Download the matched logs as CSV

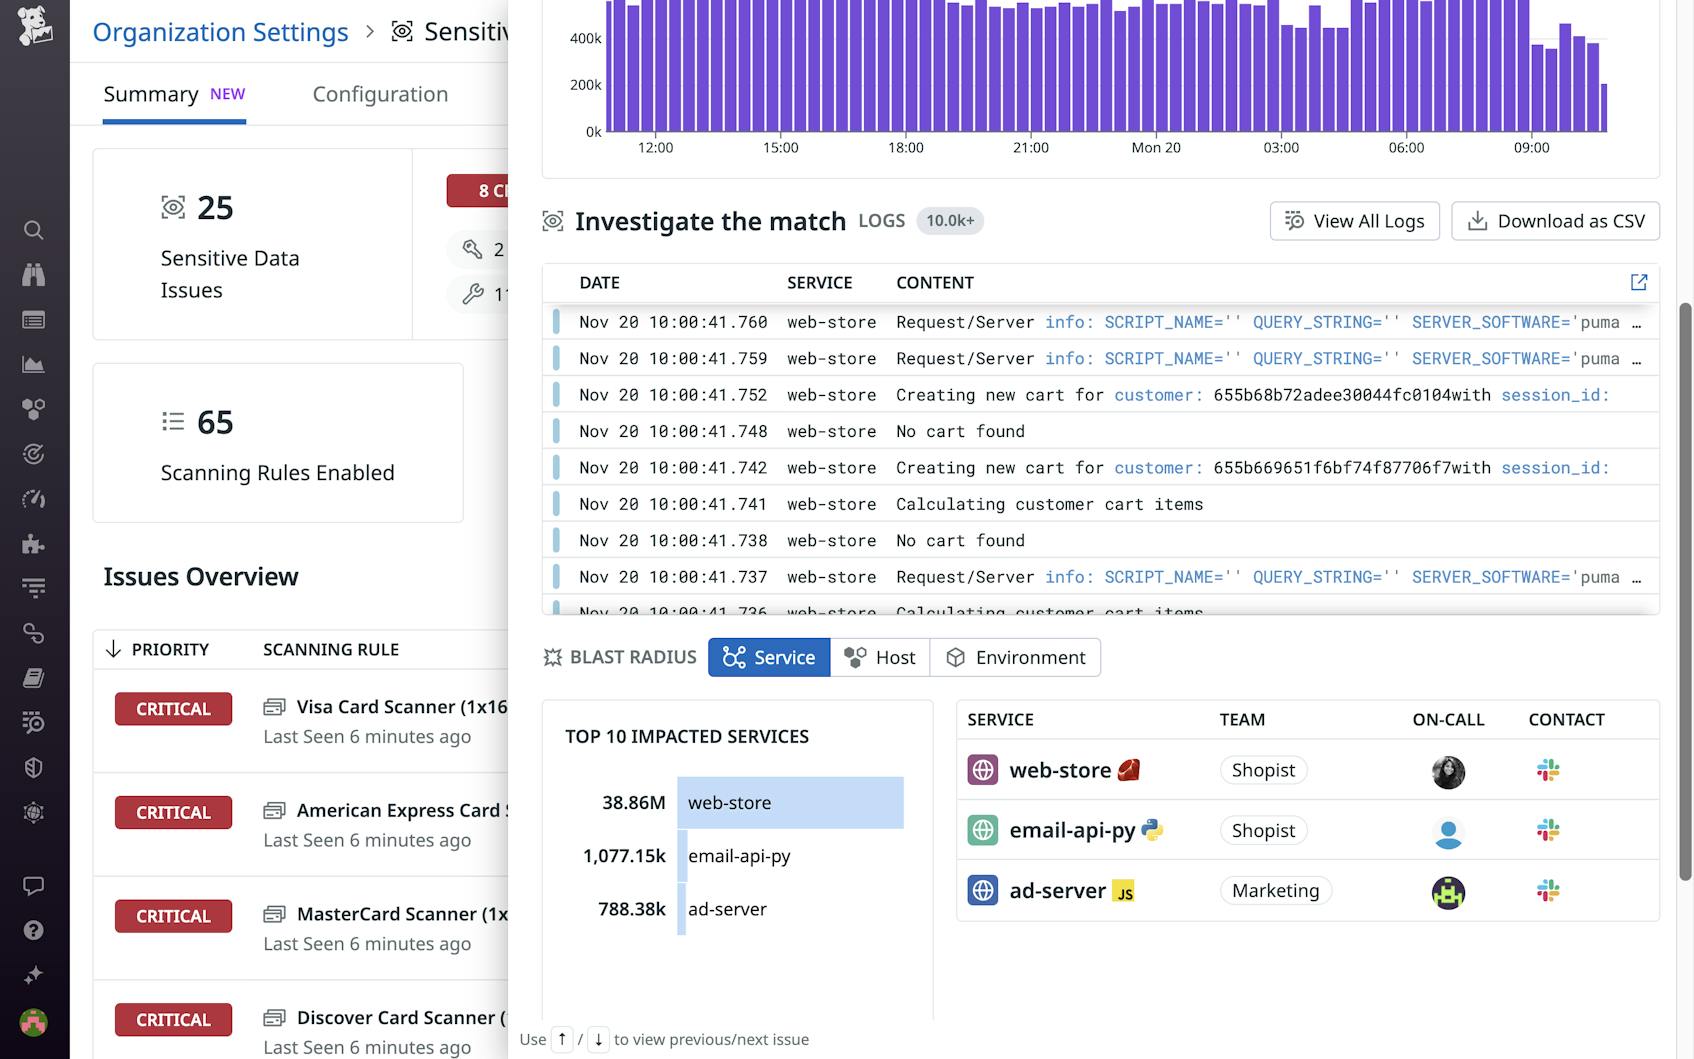(x=1555, y=221)
